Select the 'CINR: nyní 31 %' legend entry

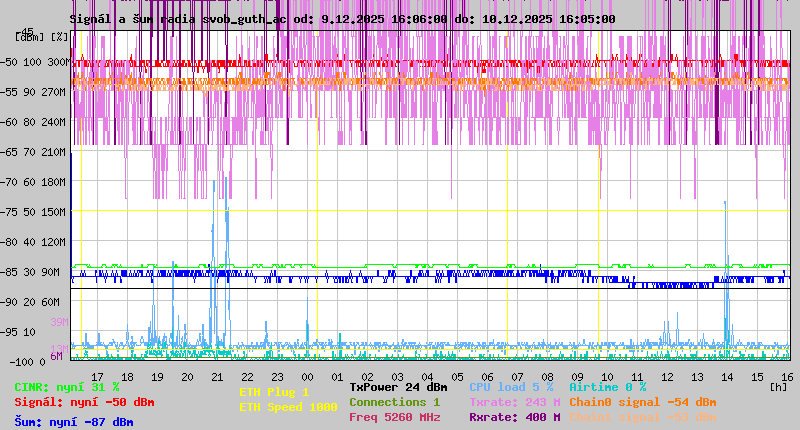tap(66, 388)
